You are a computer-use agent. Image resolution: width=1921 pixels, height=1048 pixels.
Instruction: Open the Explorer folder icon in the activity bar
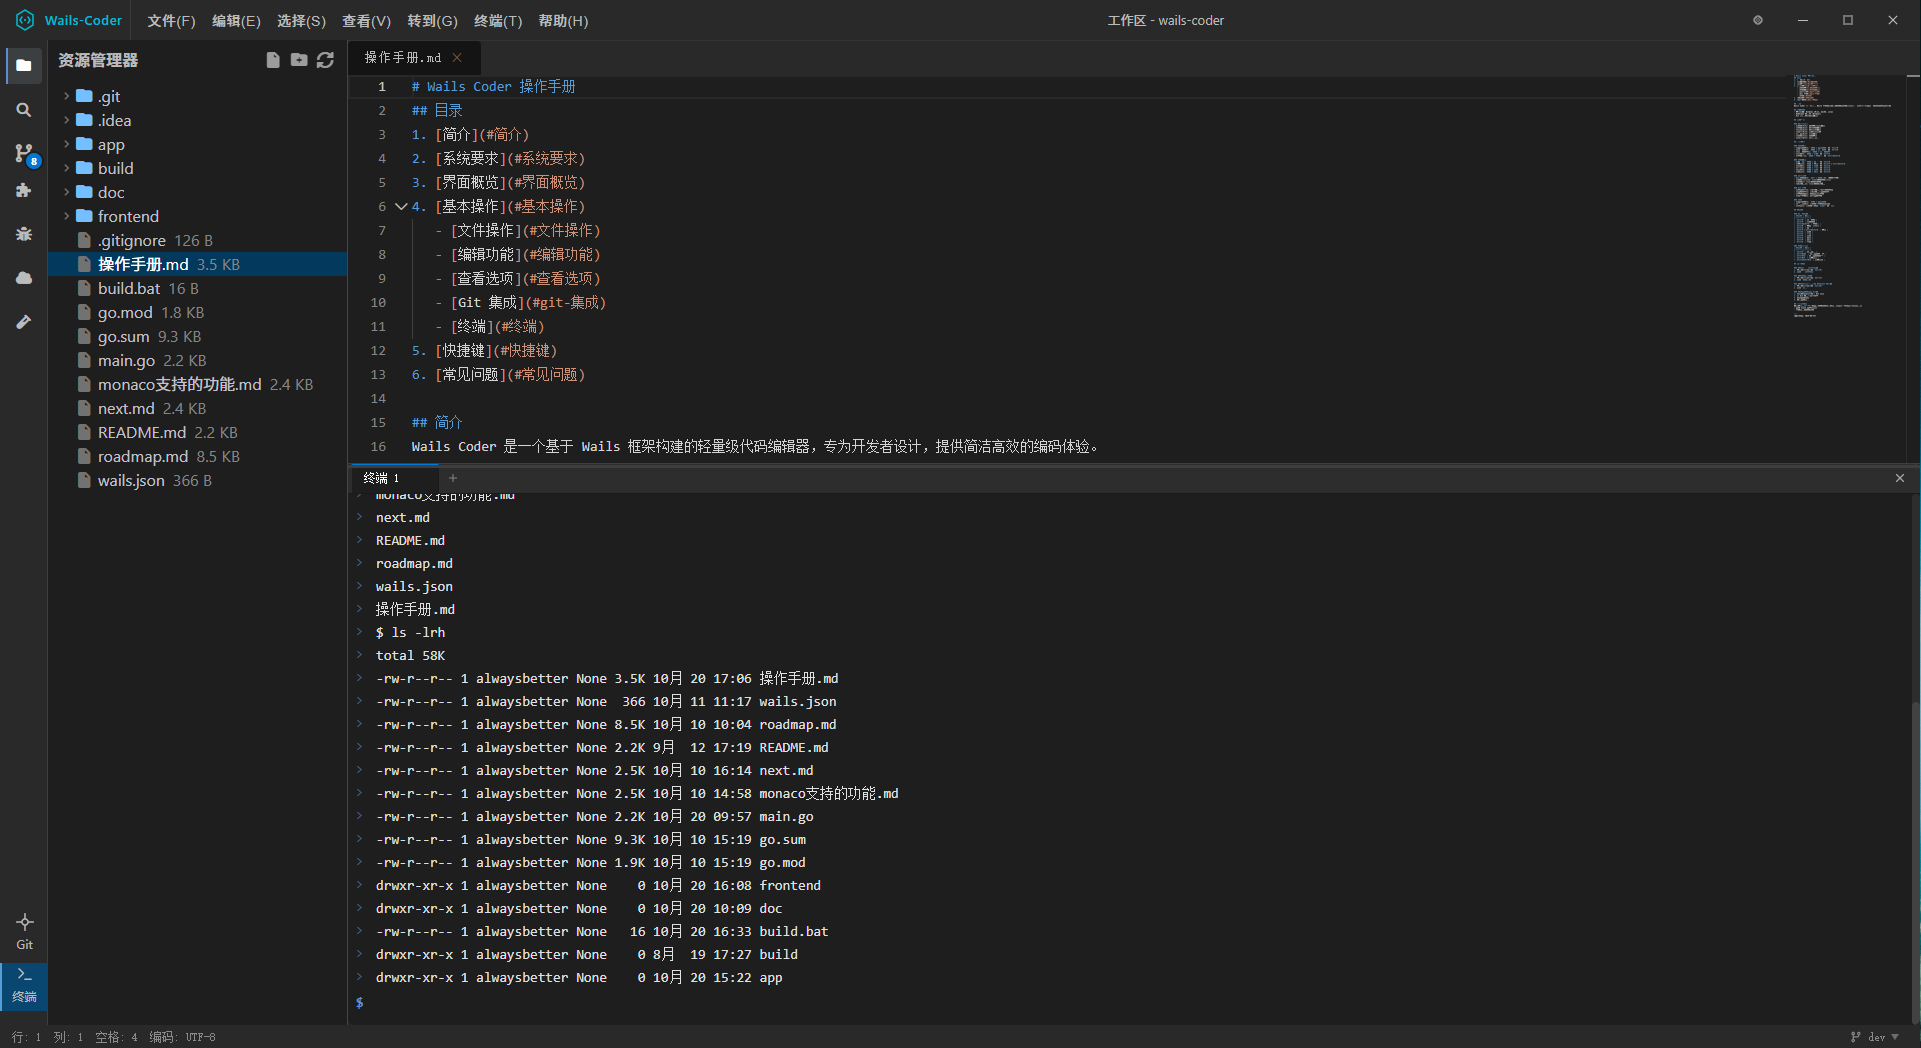pos(24,66)
